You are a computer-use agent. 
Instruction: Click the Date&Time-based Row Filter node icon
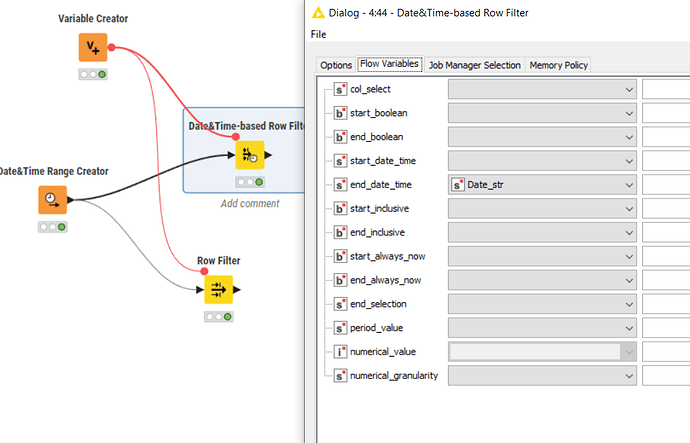point(248,155)
